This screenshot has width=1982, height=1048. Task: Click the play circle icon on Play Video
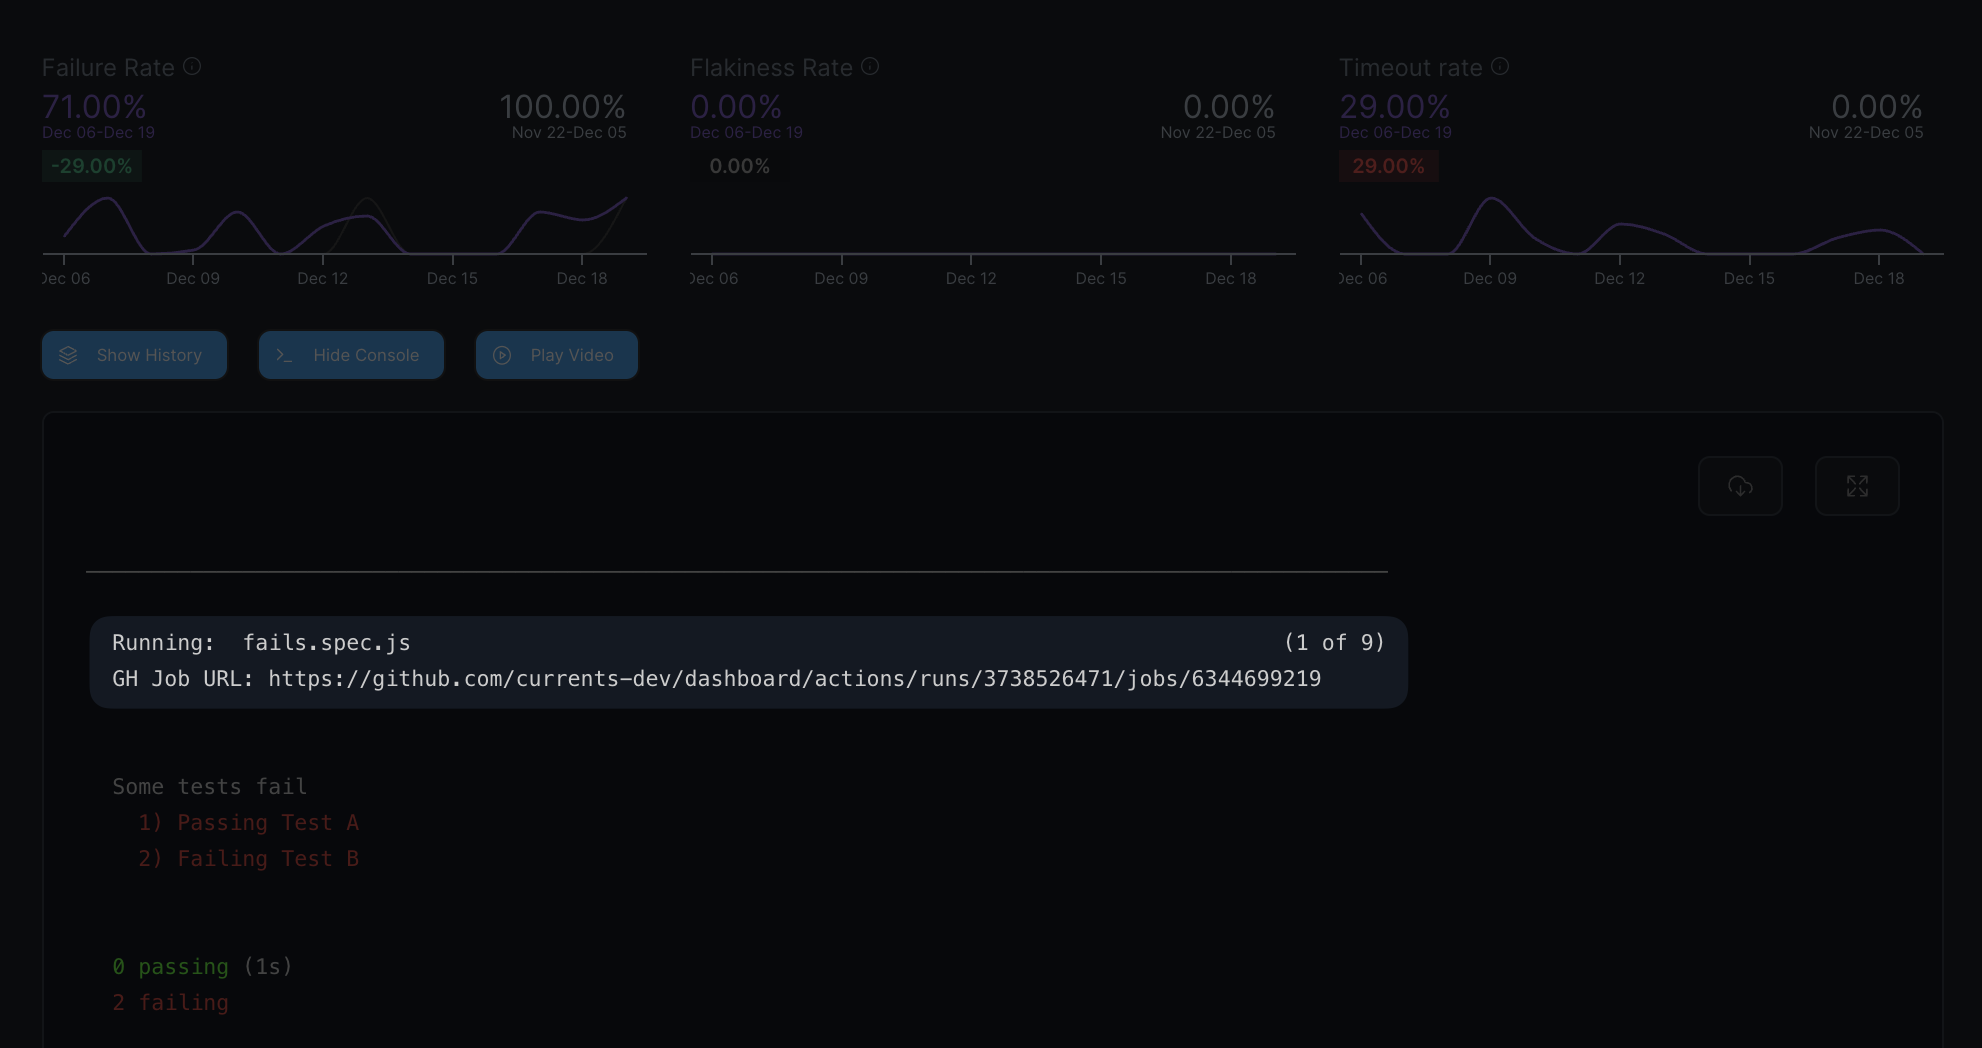coord(502,356)
